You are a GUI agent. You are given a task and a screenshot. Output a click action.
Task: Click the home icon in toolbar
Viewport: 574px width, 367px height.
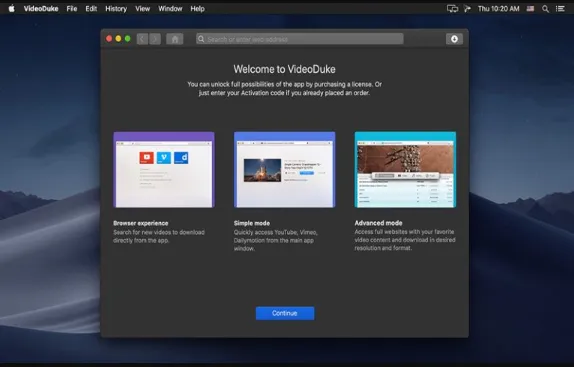[175, 39]
